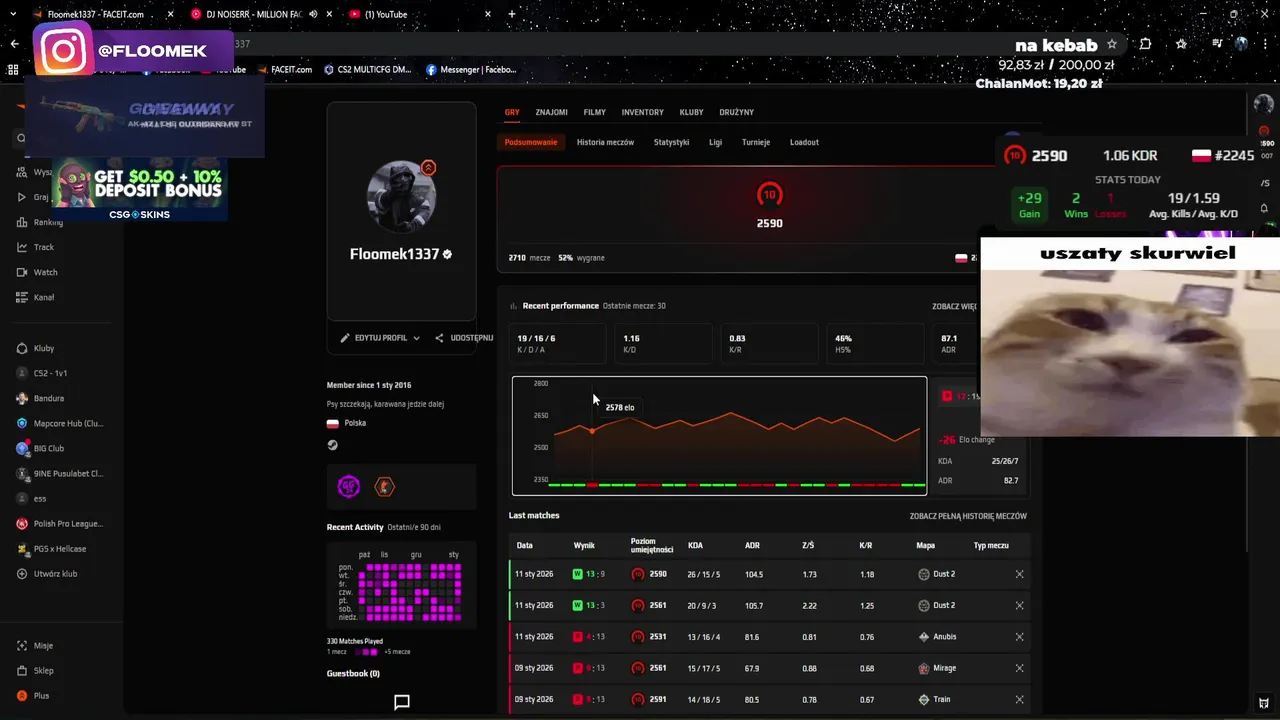Open the FACEIT.com bookmark
The image size is (1280, 720).
click(x=285, y=70)
